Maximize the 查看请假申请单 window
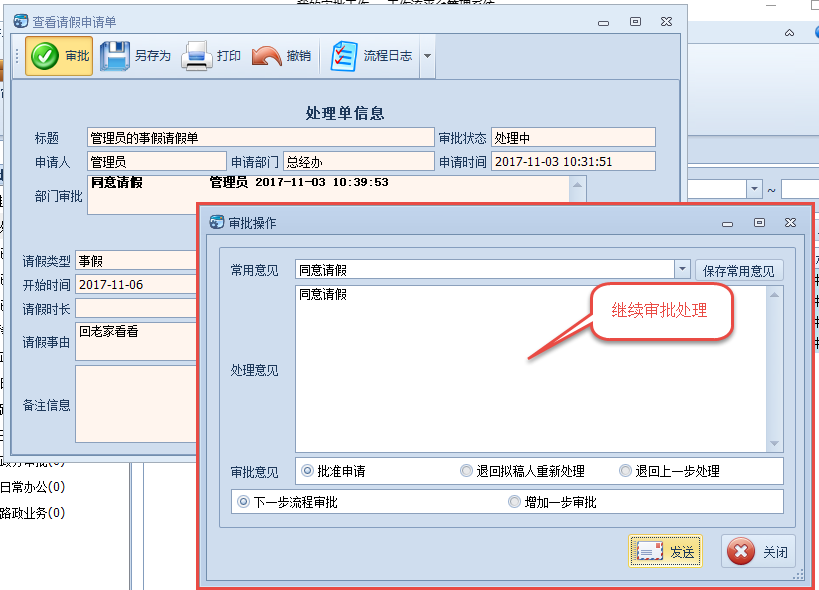 [x=635, y=21]
